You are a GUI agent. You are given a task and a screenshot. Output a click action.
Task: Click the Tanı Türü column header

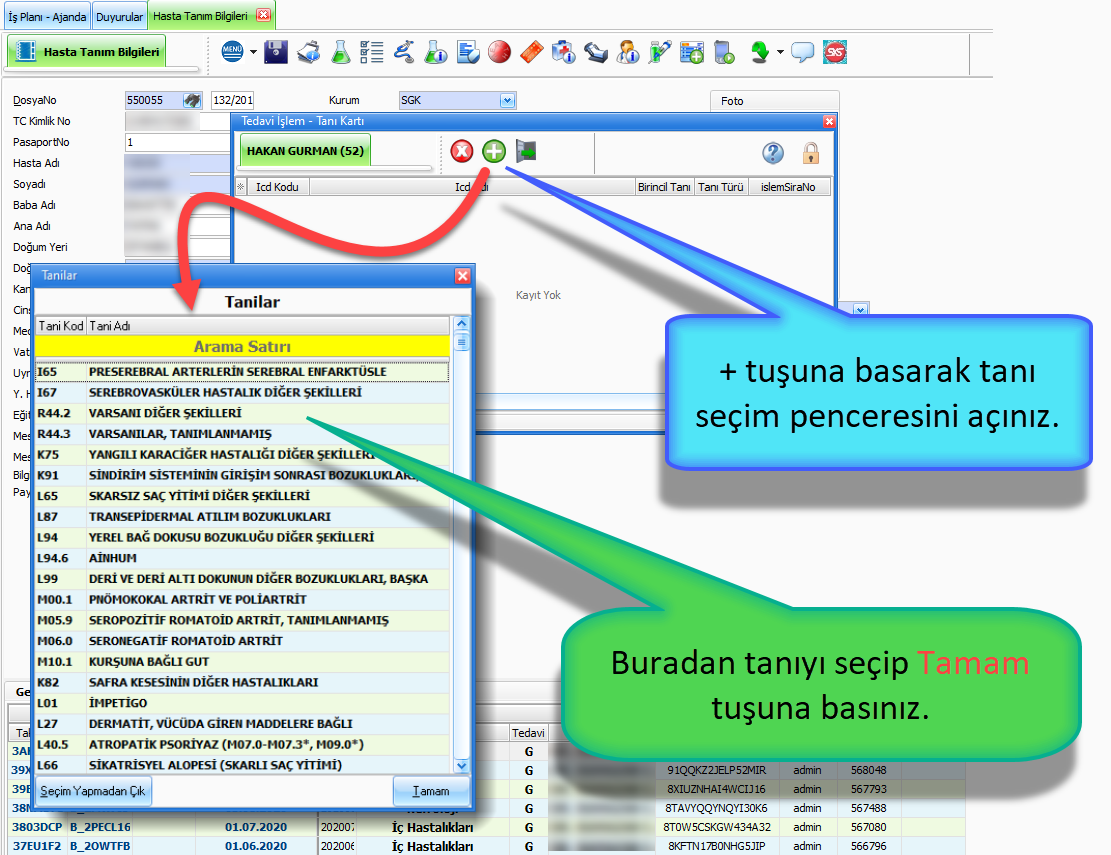coord(721,187)
